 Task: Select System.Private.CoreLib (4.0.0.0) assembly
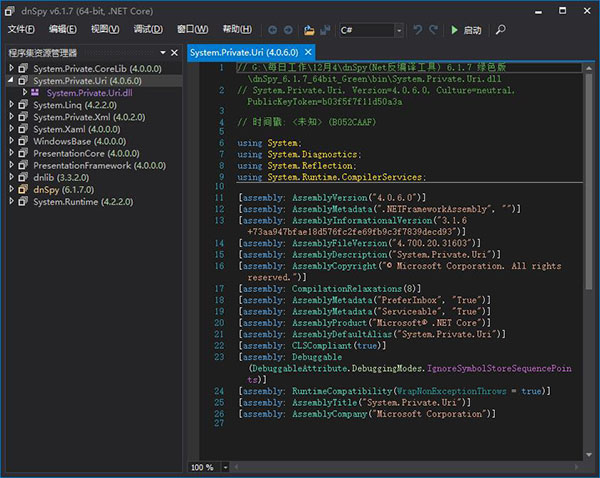(97, 69)
